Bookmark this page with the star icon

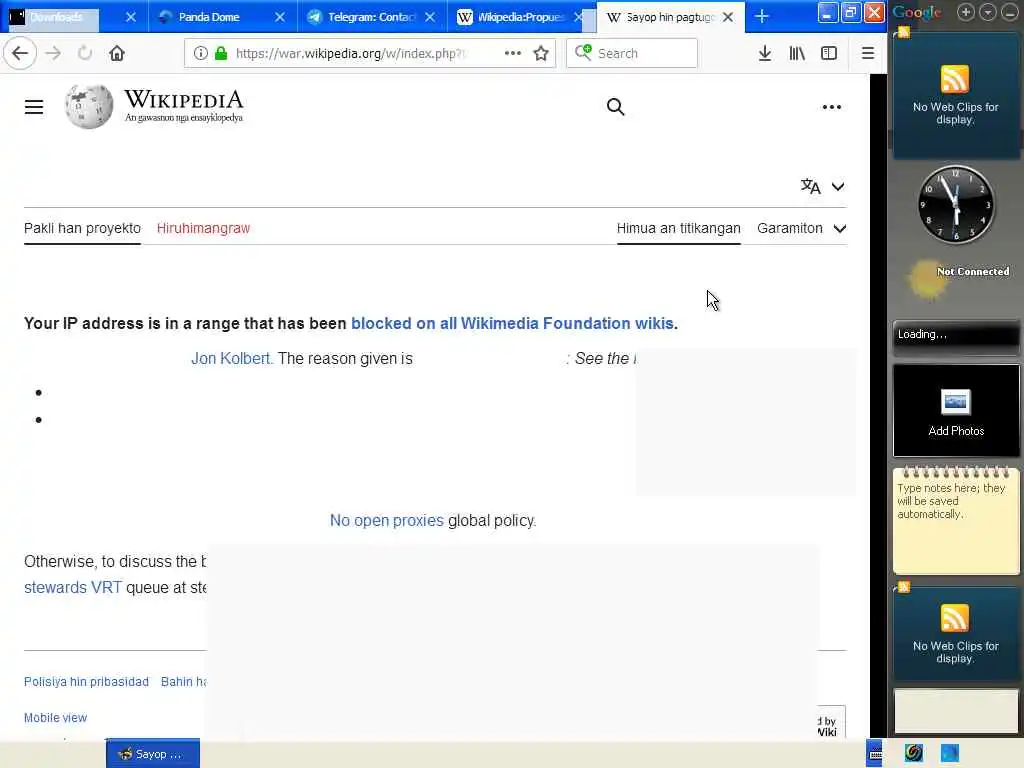pyautogui.click(x=541, y=53)
